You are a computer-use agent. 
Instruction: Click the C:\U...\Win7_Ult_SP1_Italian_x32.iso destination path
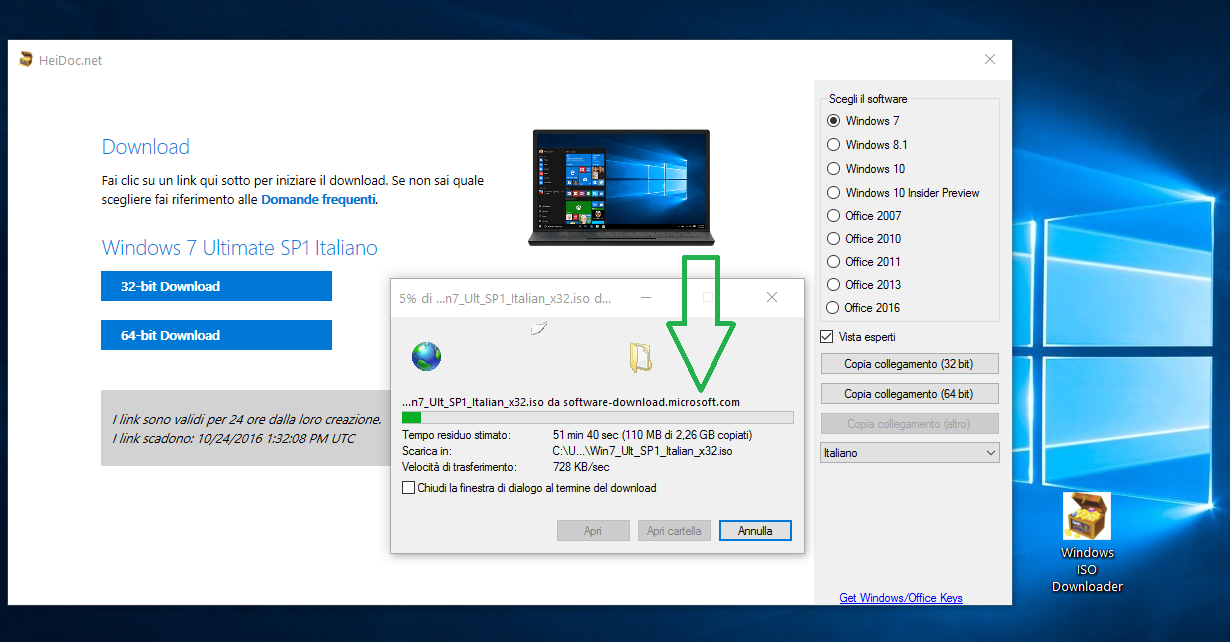643,451
